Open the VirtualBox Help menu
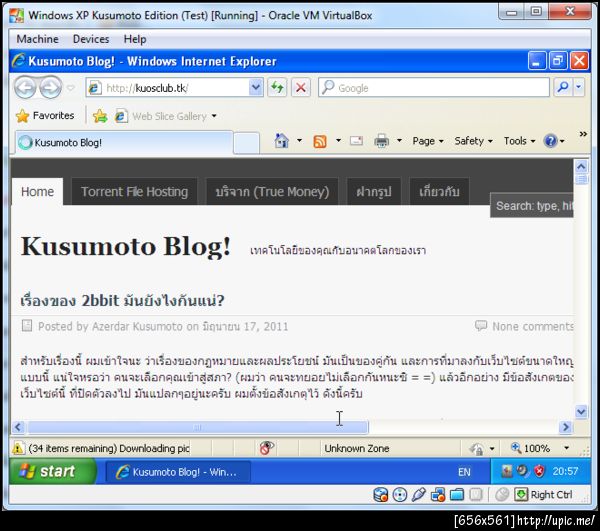The width and height of the screenshot is (600, 531). pyautogui.click(x=135, y=39)
